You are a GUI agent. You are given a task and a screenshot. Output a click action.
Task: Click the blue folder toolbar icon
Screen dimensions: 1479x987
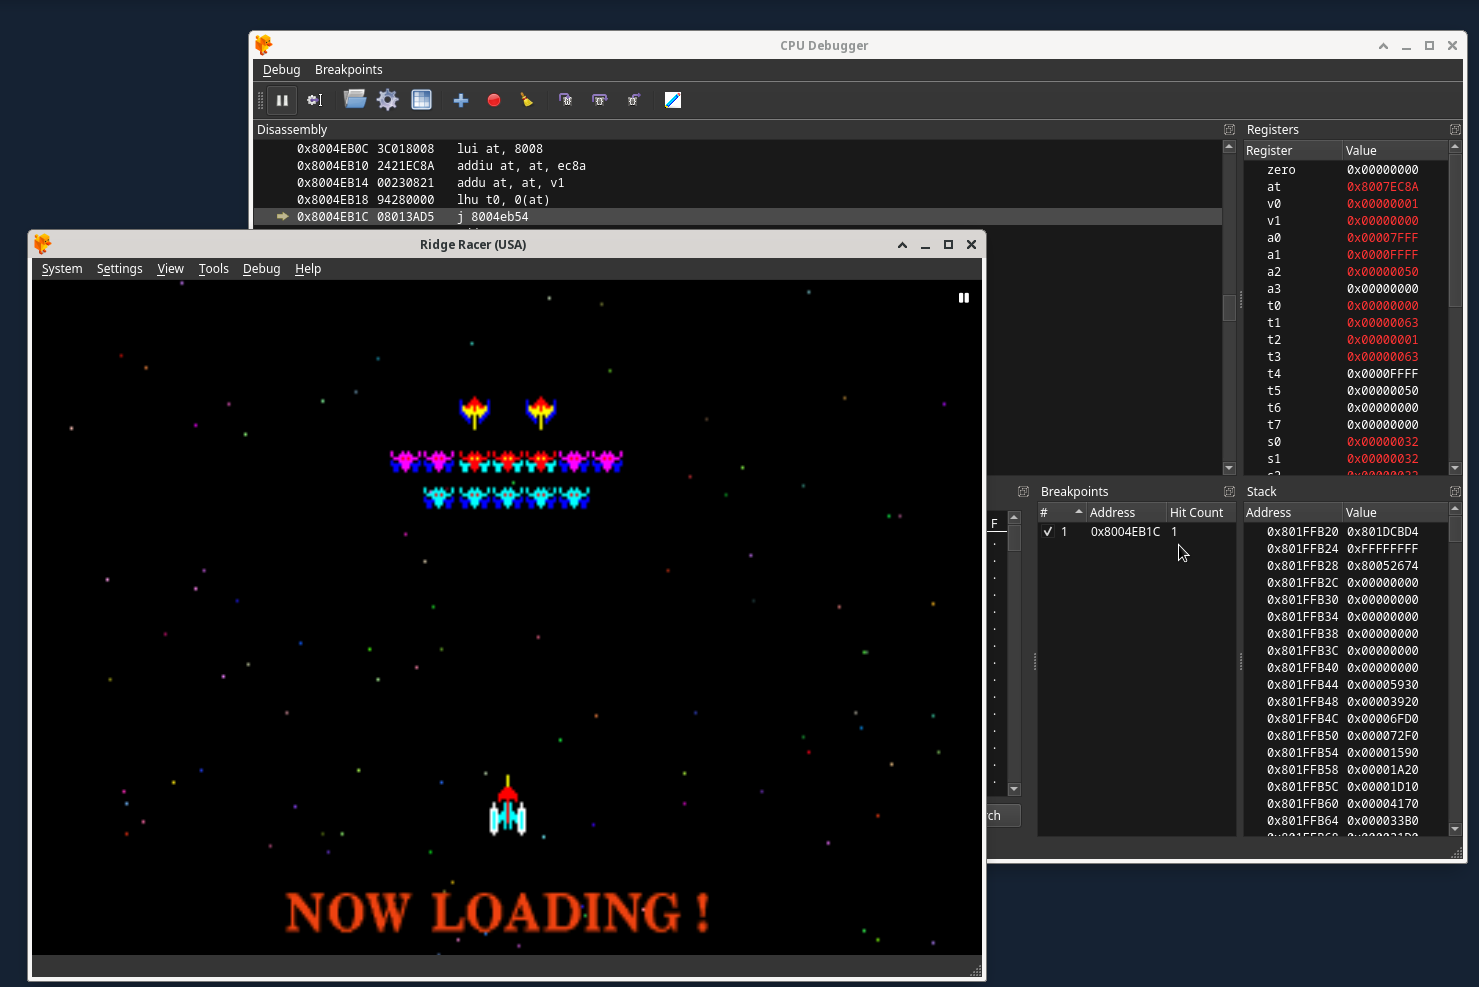(355, 99)
